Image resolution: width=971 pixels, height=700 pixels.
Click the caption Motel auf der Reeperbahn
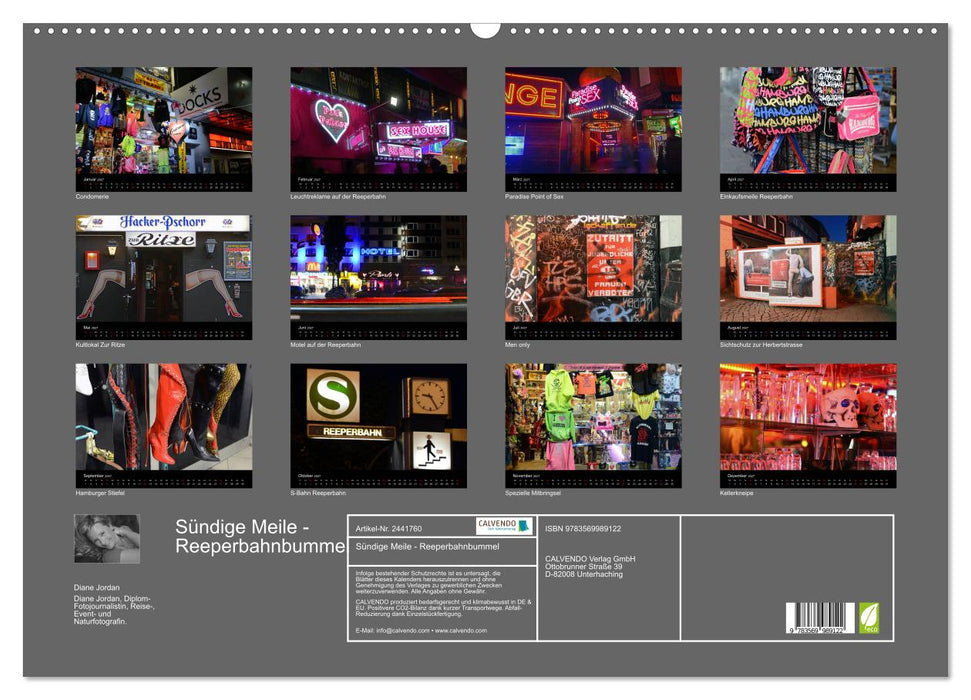pos(326,345)
